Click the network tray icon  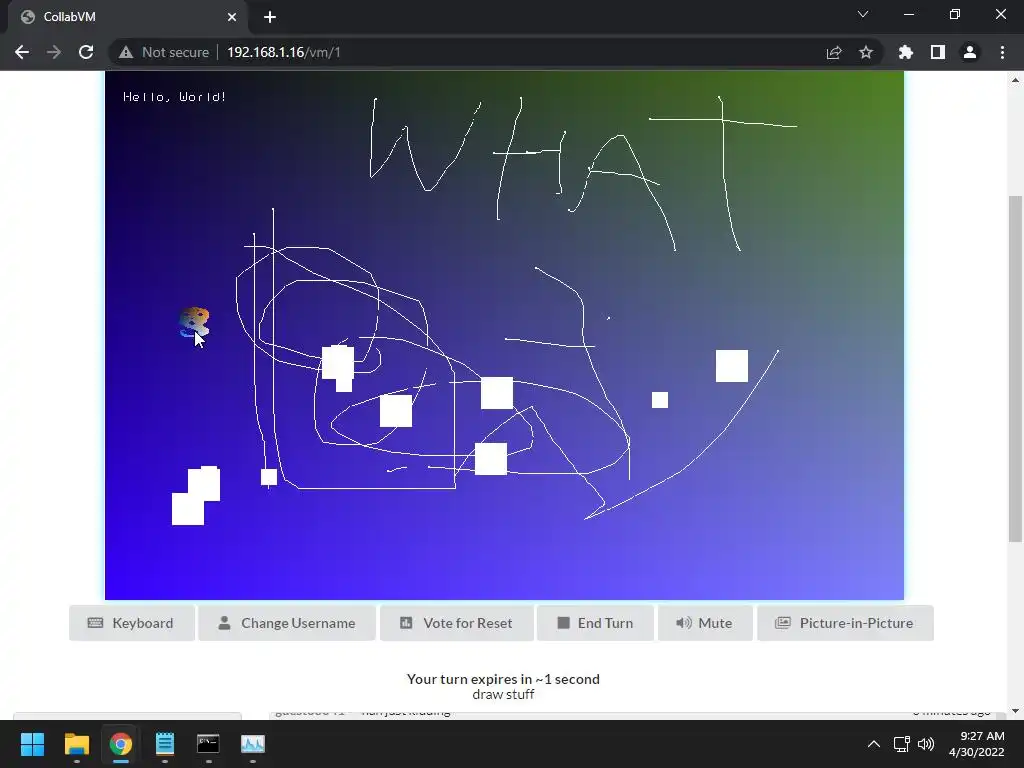[902, 744]
